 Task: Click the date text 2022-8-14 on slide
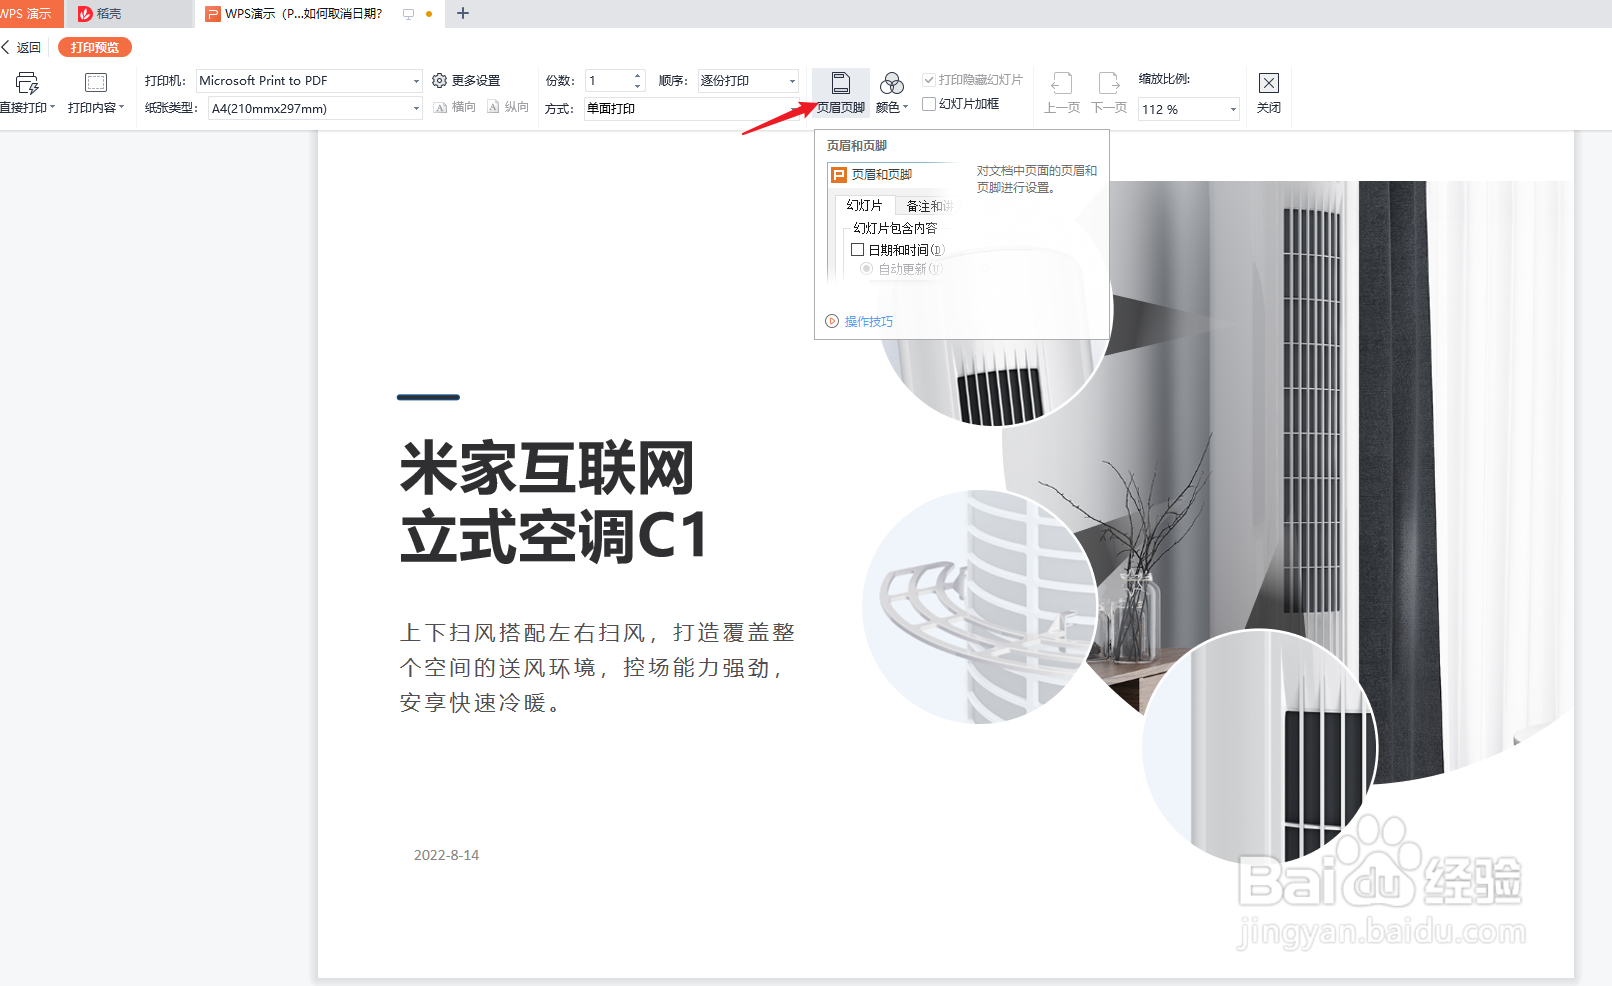coord(446,855)
